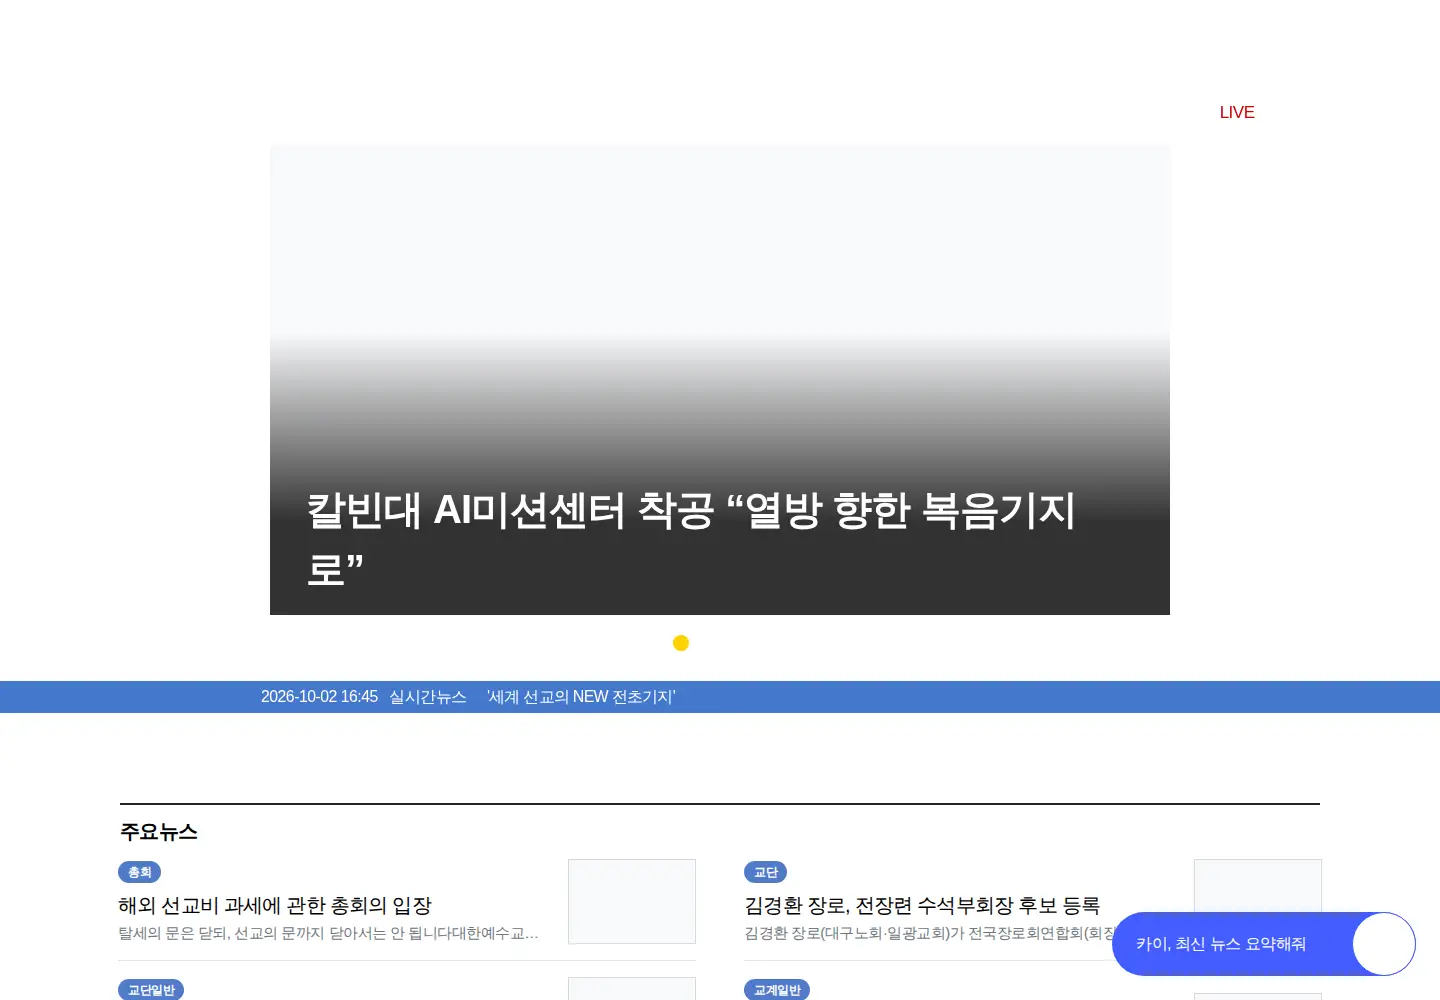Open the 칼빈대 AI미션센터 착공 headline slide
Viewport: 1440px width, 1000px height.
coord(720,380)
